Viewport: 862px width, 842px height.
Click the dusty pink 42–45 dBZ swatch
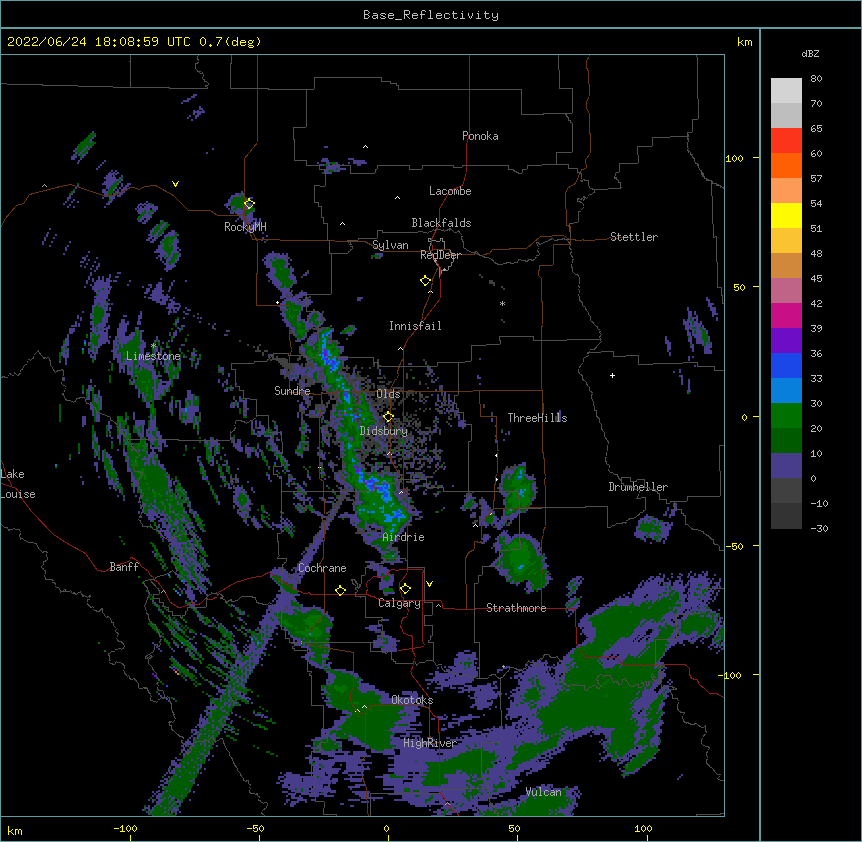click(x=786, y=291)
